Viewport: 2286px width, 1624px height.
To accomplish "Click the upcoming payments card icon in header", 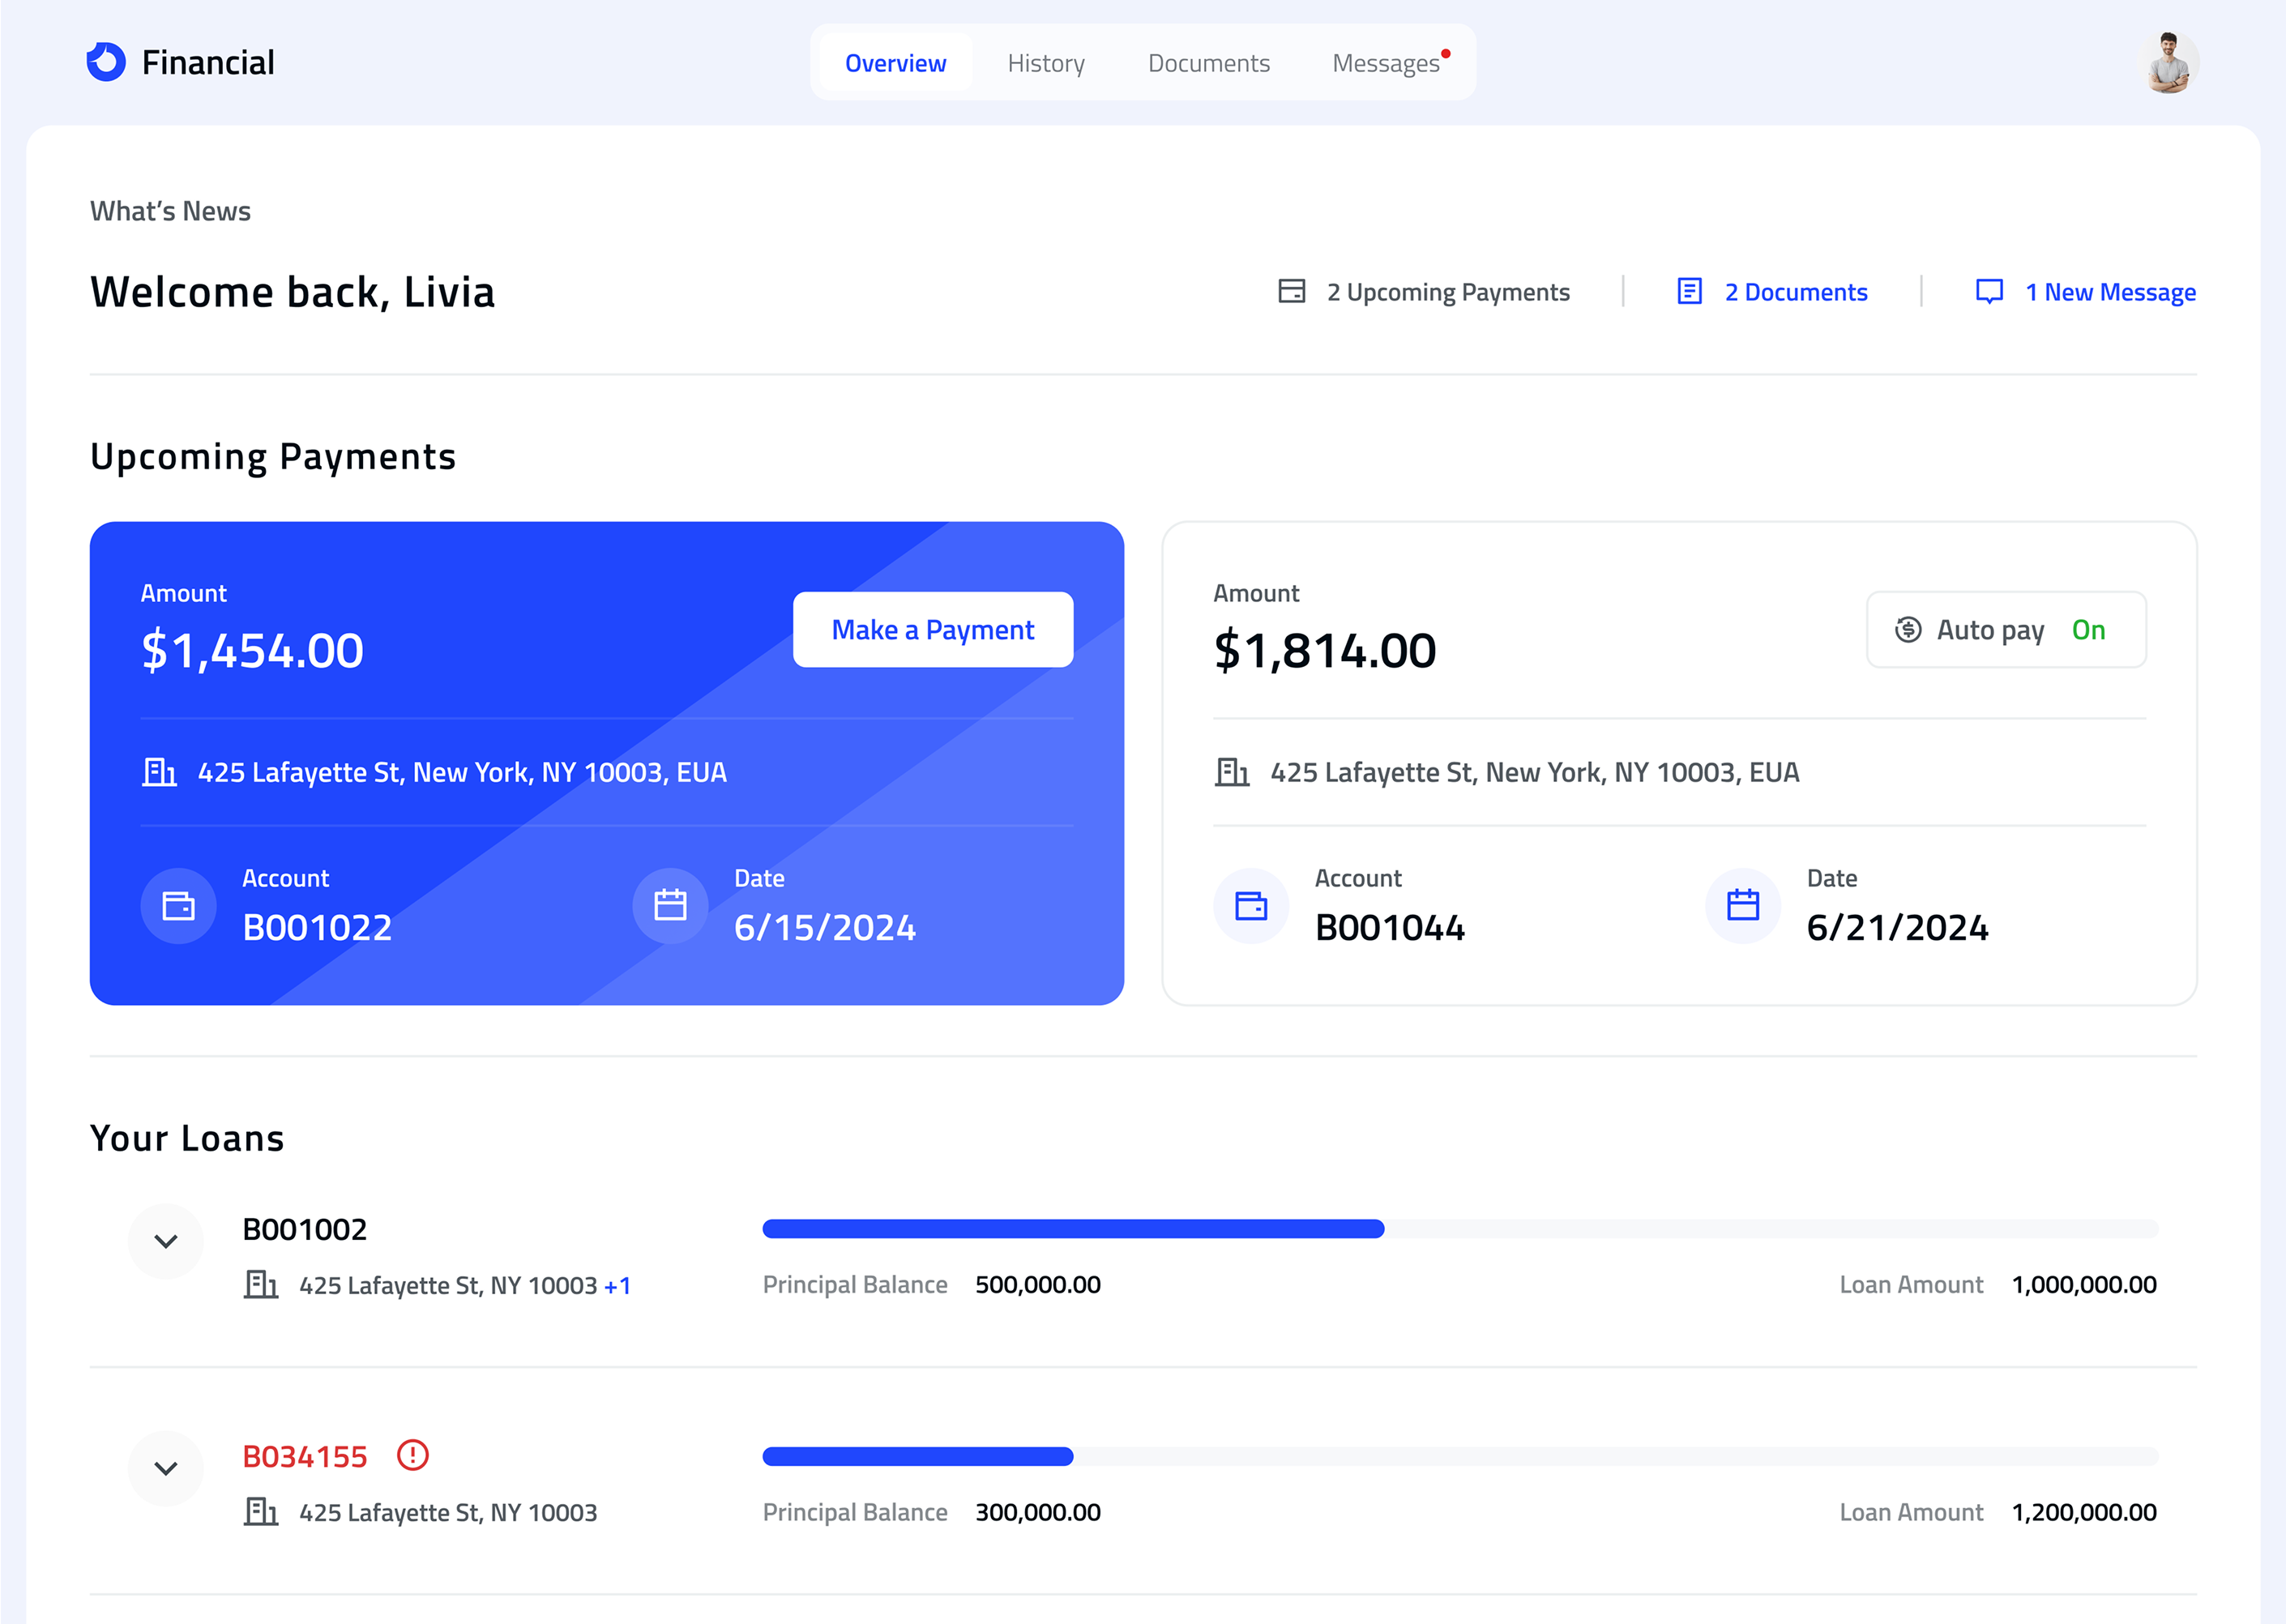I will tap(1292, 291).
